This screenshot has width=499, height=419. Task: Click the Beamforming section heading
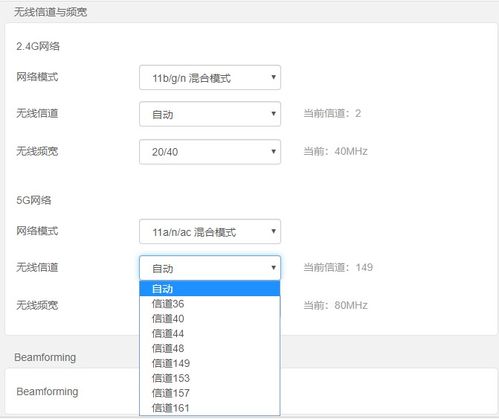click(x=45, y=357)
